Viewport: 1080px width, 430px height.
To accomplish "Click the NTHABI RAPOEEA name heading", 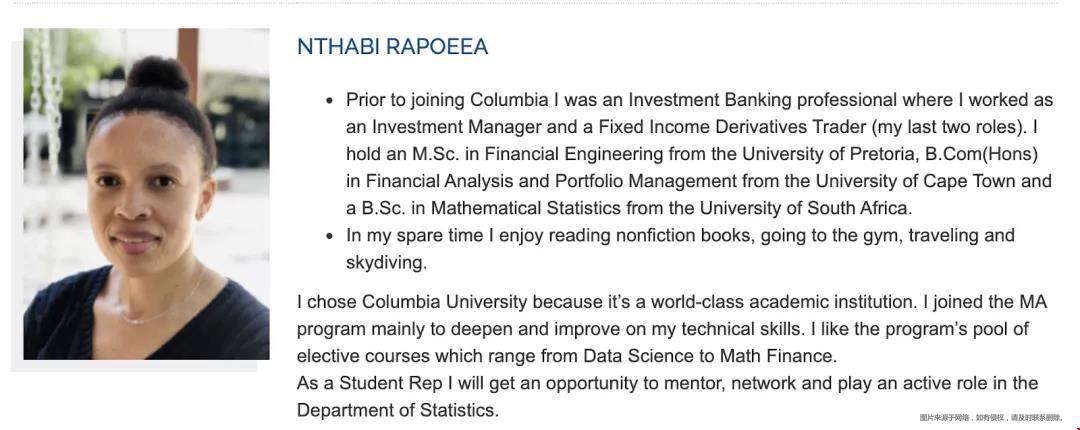I will pyautogui.click(x=392, y=47).
